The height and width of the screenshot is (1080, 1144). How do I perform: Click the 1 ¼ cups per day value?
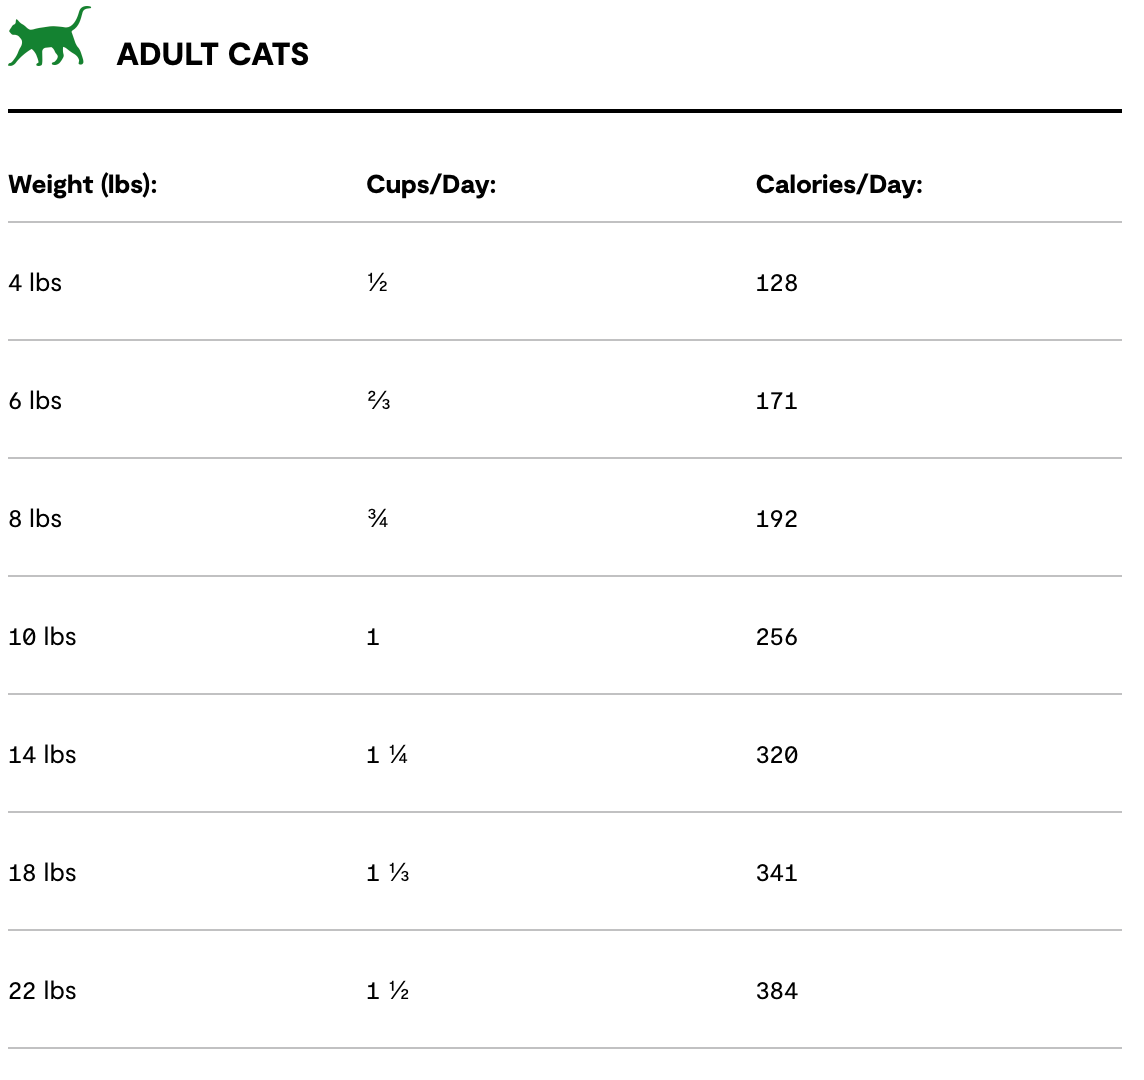coord(387,756)
